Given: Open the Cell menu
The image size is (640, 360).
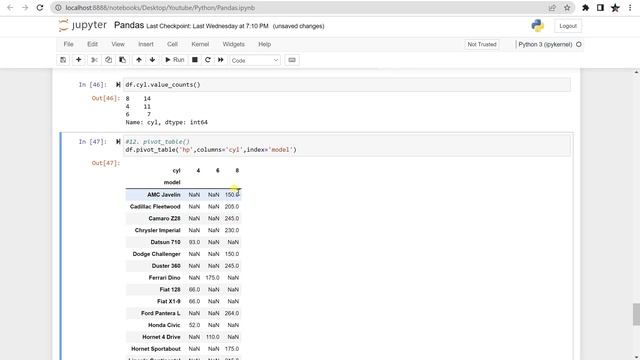Looking at the screenshot, I should click(172, 44).
